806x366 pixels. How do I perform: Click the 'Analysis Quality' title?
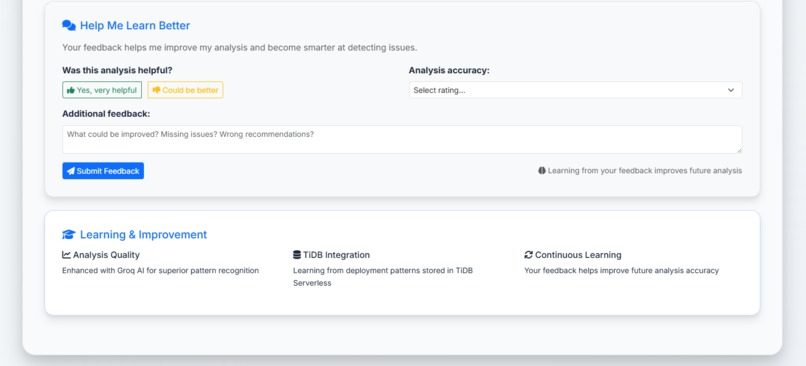pyautogui.click(x=106, y=255)
